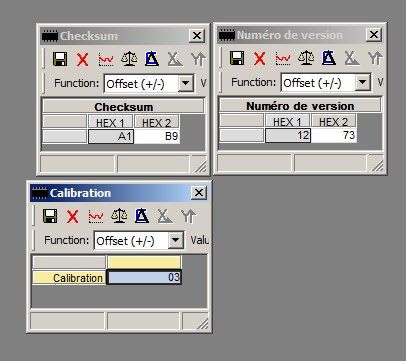Select blue weight icon in Numéro de version window
The width and height of the screenshot is (406, 361).
click(329, 58)
